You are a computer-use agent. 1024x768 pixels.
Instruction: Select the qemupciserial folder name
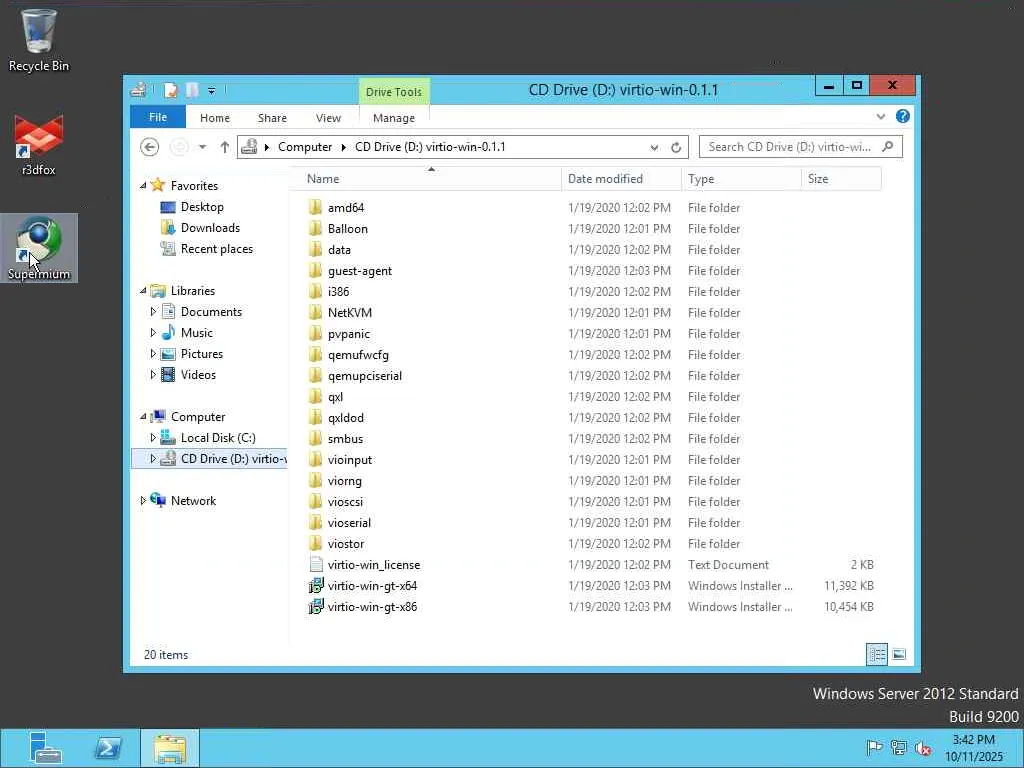(365, 376)
